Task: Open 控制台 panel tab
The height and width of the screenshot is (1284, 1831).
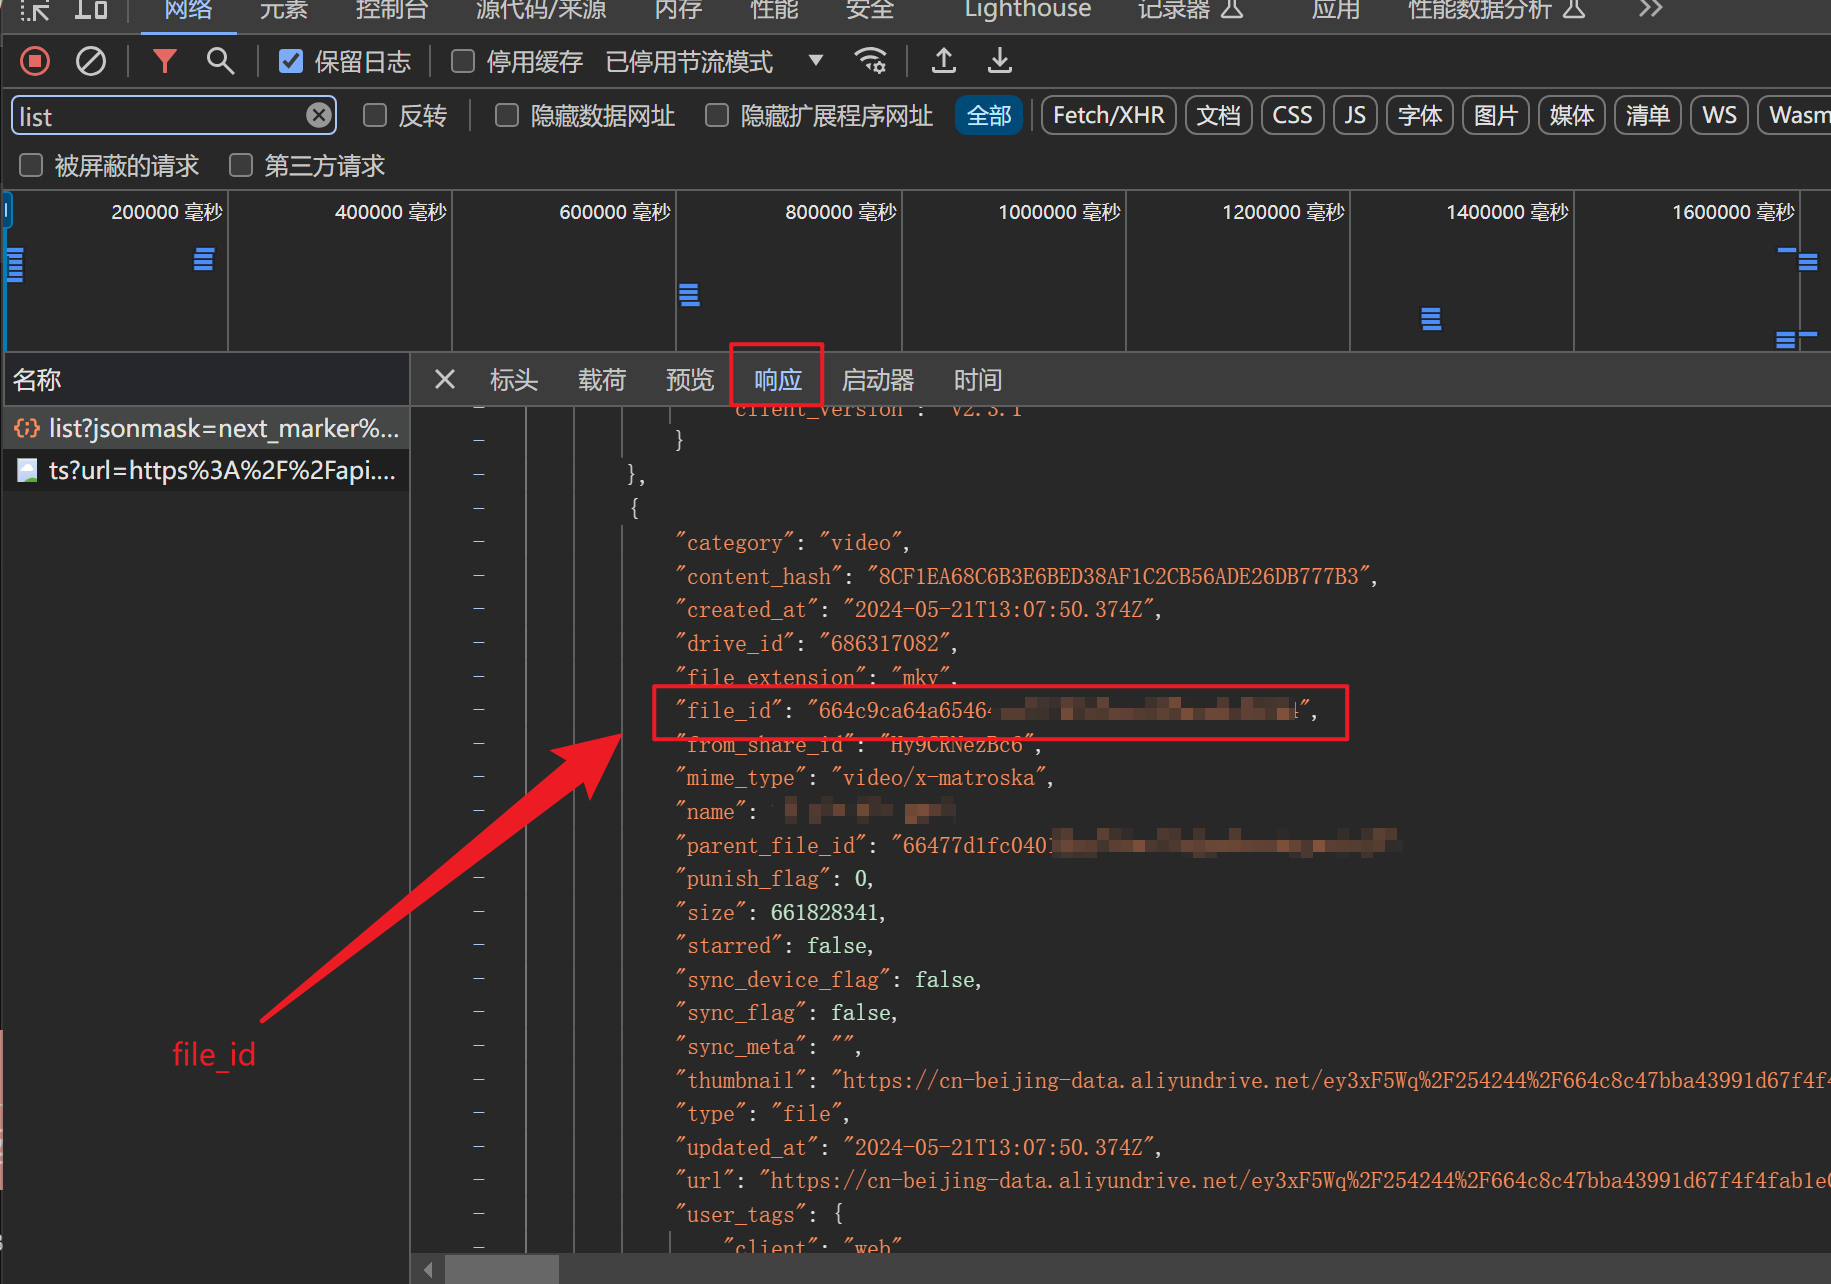Action: [x=392, y=10]
